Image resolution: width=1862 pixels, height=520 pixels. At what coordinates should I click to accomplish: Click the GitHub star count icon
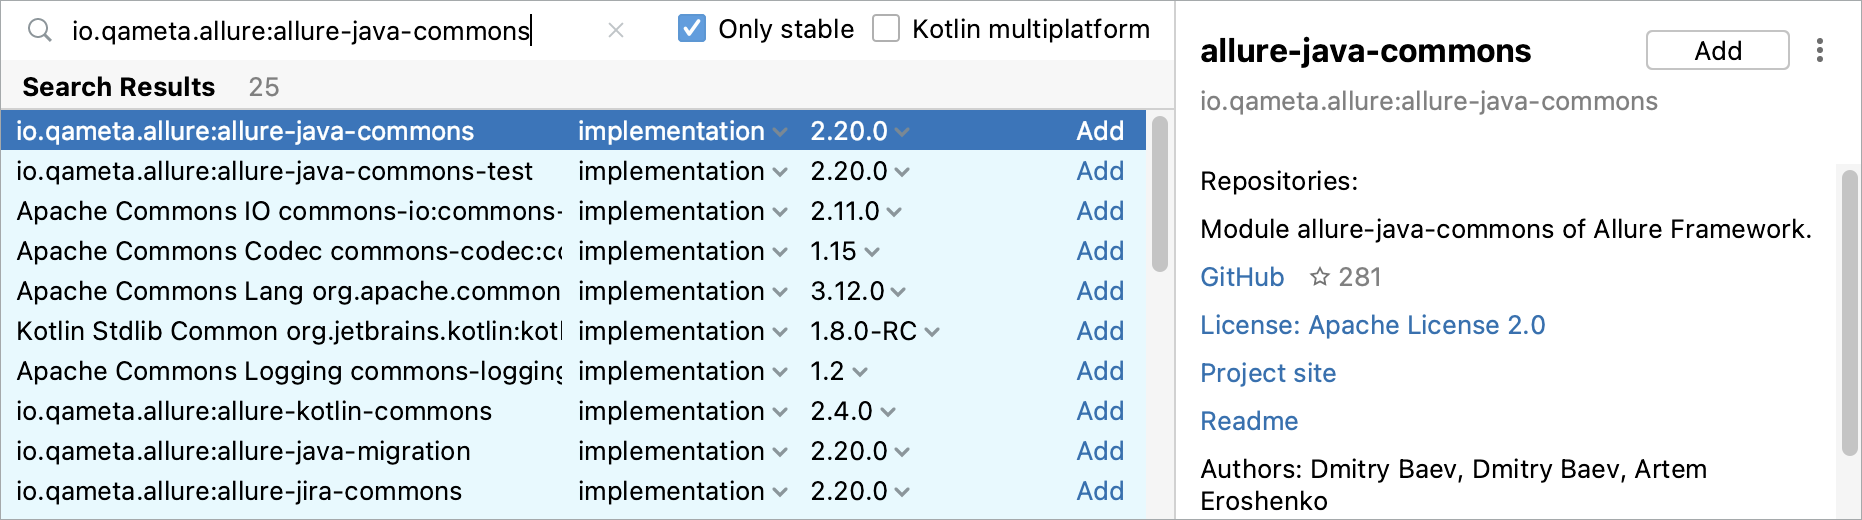click(1320, 277)
